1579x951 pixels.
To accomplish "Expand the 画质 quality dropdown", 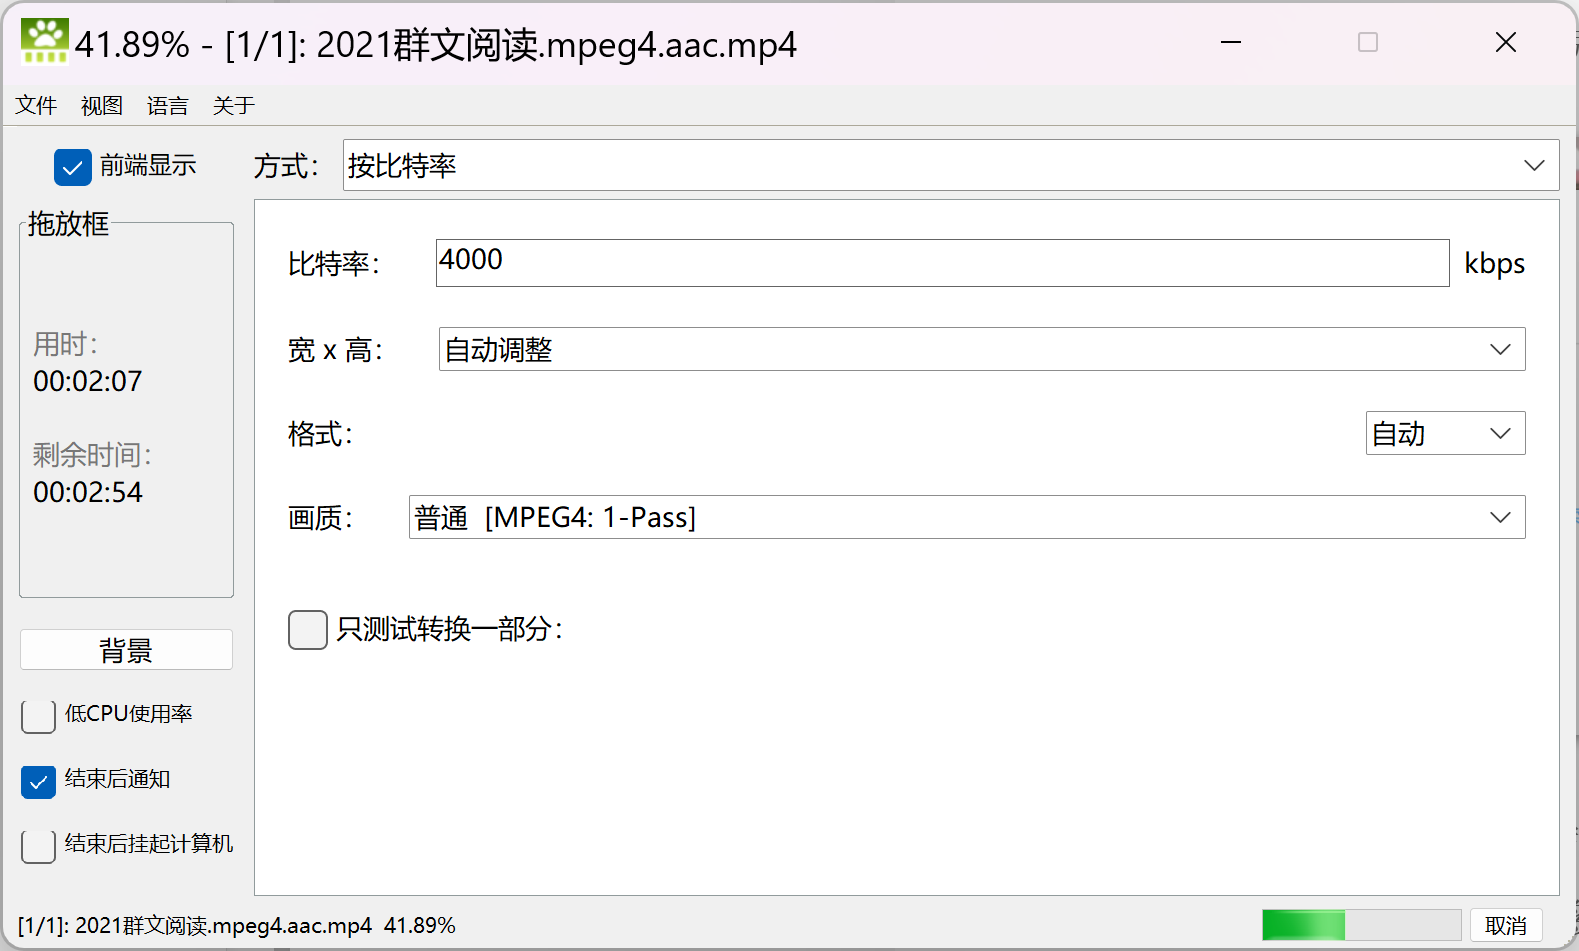I will pos(966,517).
